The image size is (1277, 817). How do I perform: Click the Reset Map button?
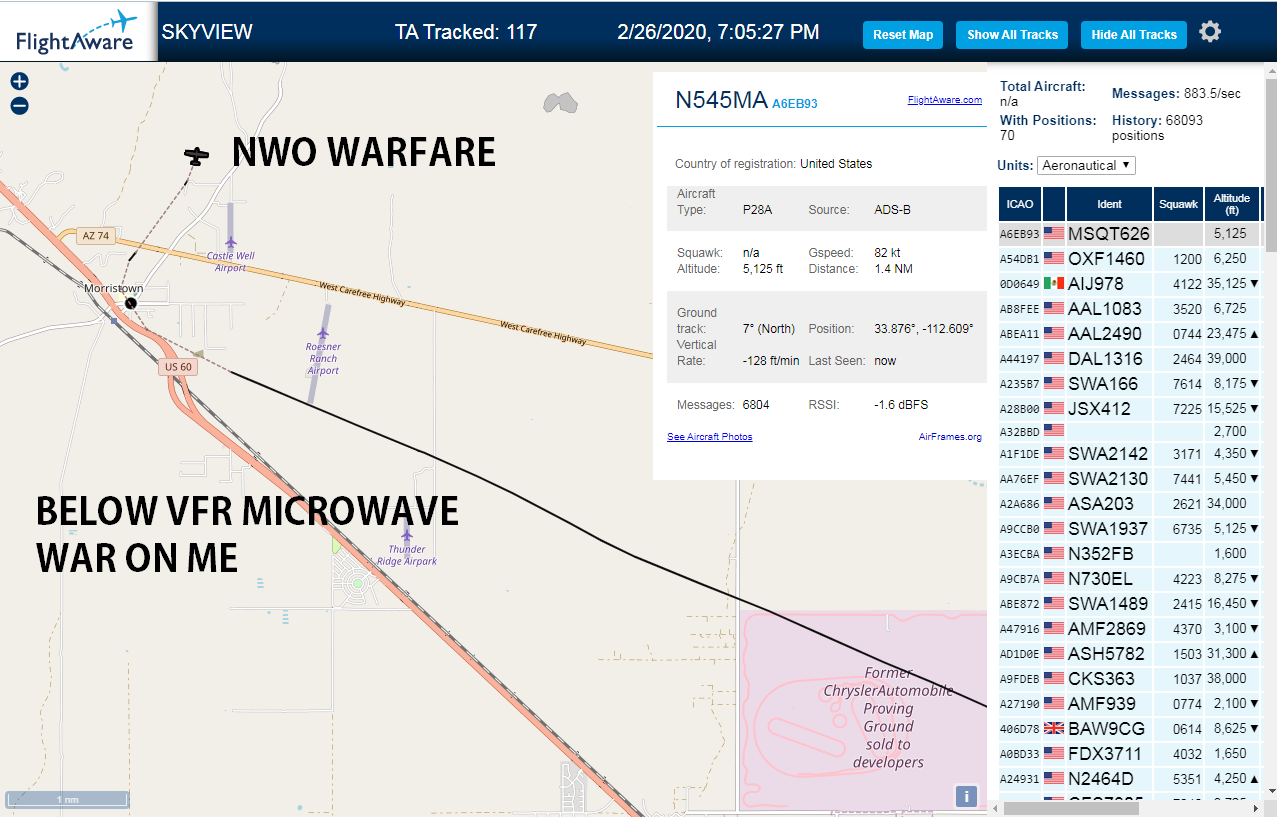(x=903, y=35)
